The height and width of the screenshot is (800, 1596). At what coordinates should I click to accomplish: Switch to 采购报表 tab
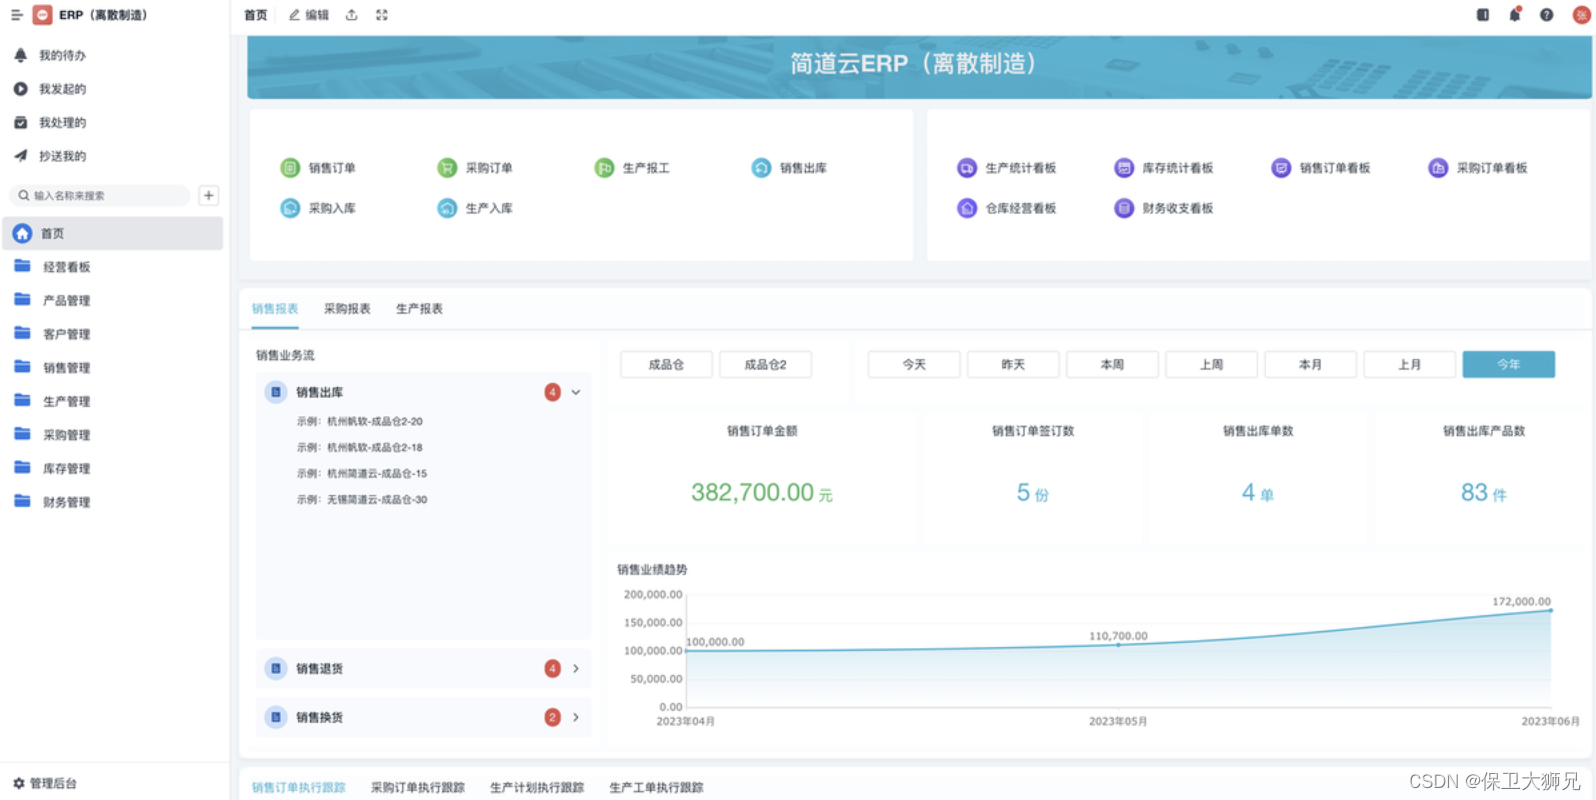tap(347, 309)
